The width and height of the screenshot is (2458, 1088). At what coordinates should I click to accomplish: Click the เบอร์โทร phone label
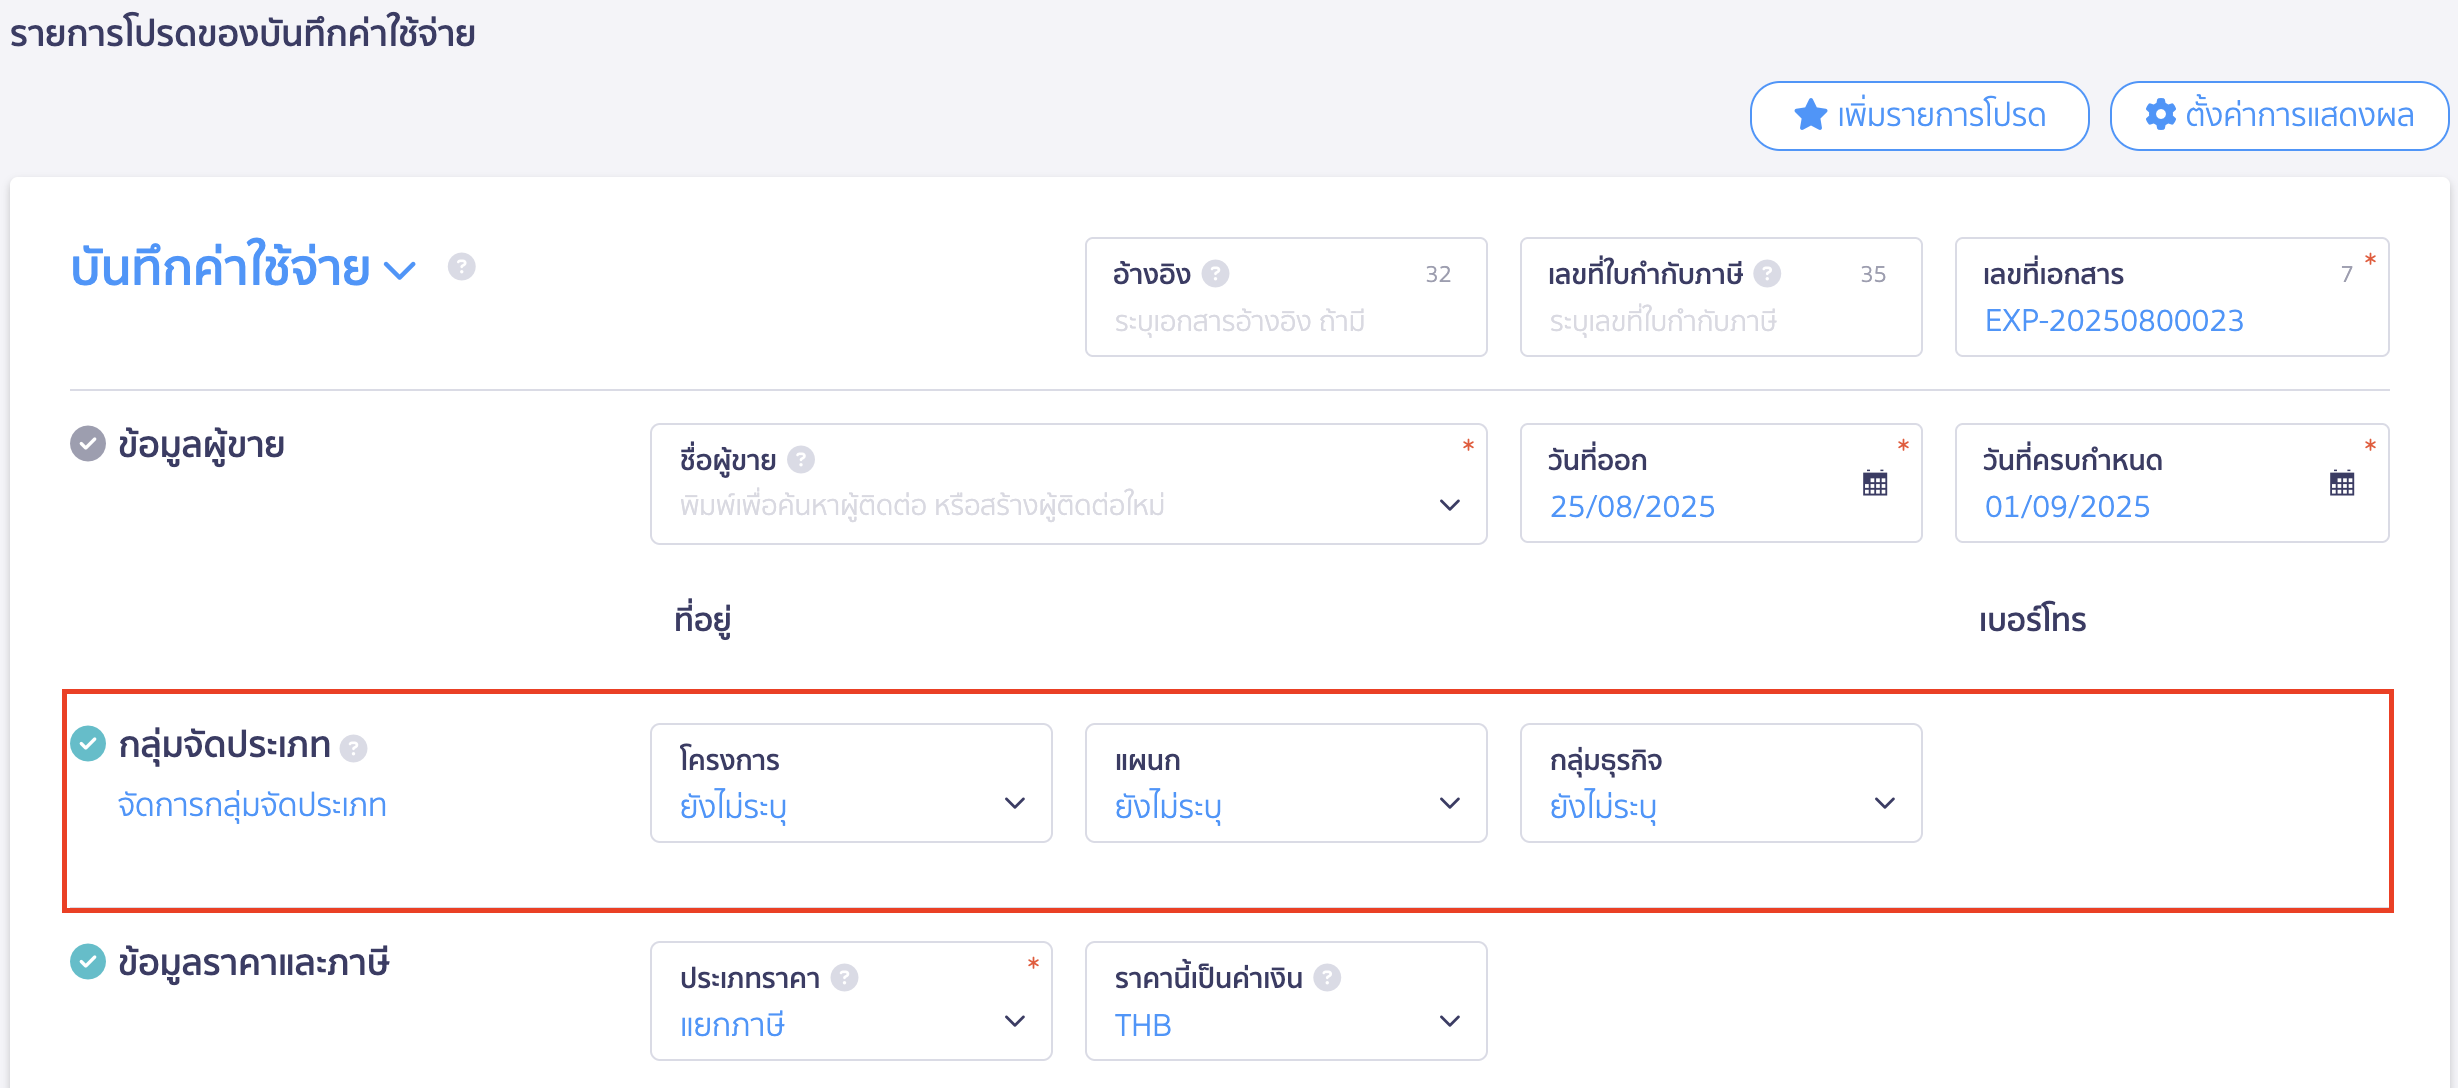pyautogui.click(x=2032, y=620)
